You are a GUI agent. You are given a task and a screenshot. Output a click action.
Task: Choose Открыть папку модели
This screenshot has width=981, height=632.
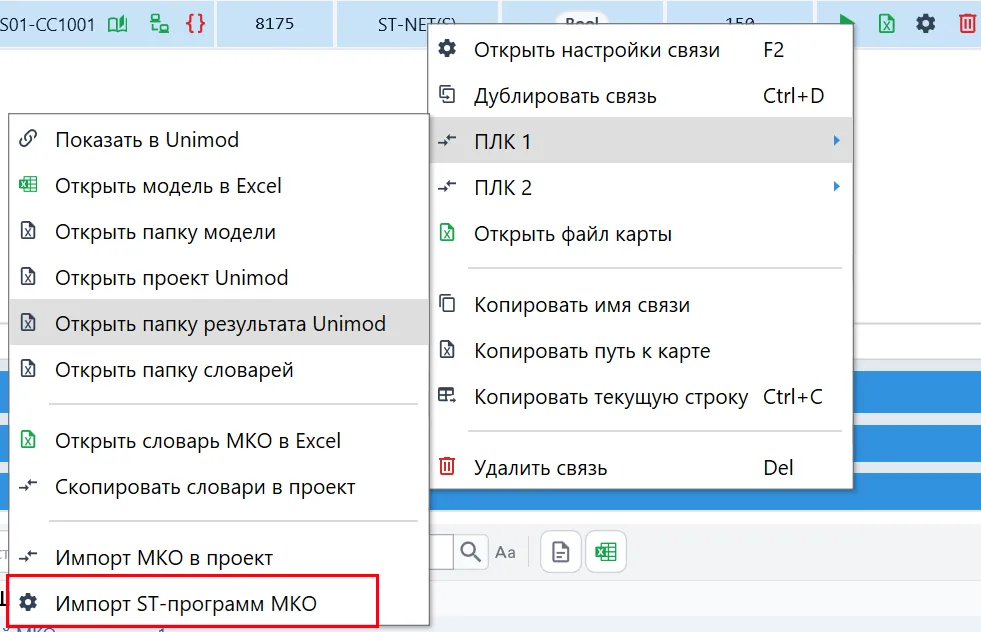[219, 232]
